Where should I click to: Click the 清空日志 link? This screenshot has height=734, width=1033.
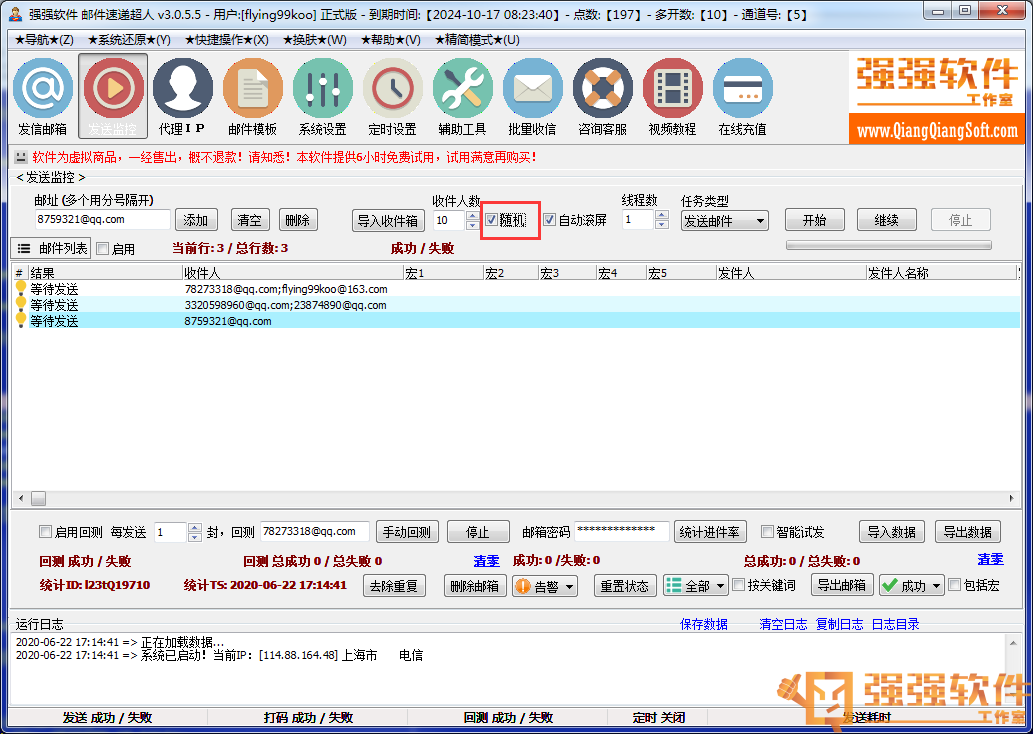783,624
